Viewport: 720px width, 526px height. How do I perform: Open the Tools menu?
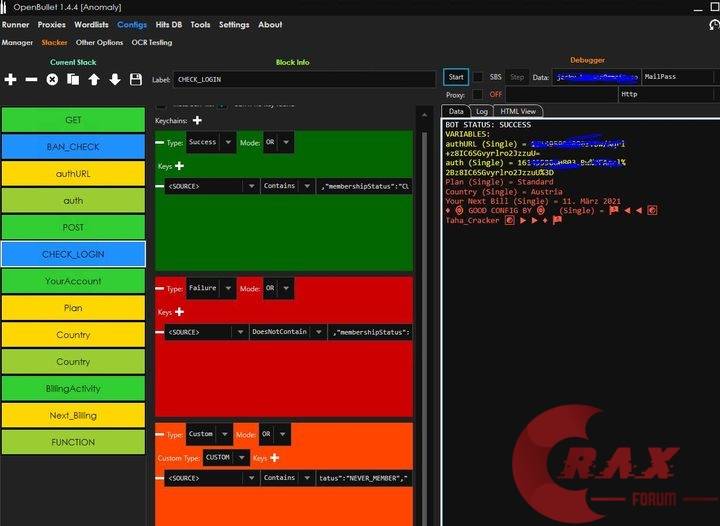point(200,25)
